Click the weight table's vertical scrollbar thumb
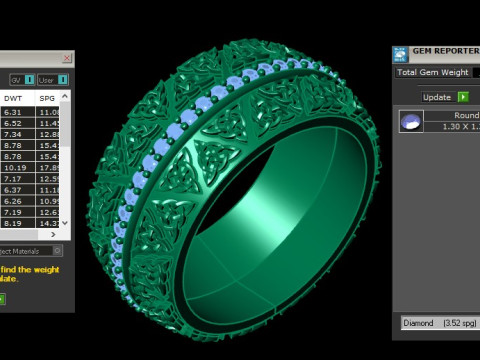Image resolution: width=480 pixels, height=360 pixels. coord(65,124)
